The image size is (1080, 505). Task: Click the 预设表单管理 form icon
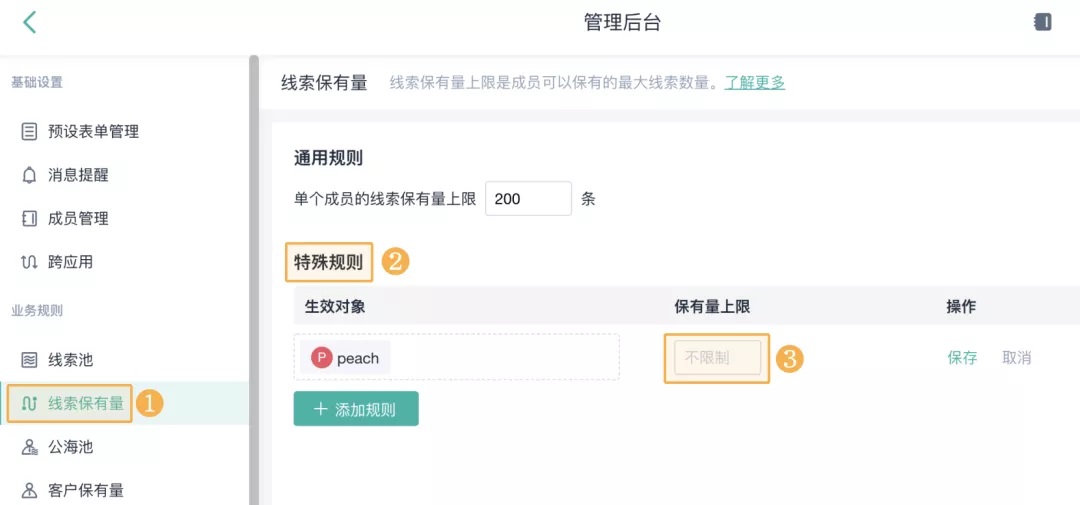(x=29, y=132)
